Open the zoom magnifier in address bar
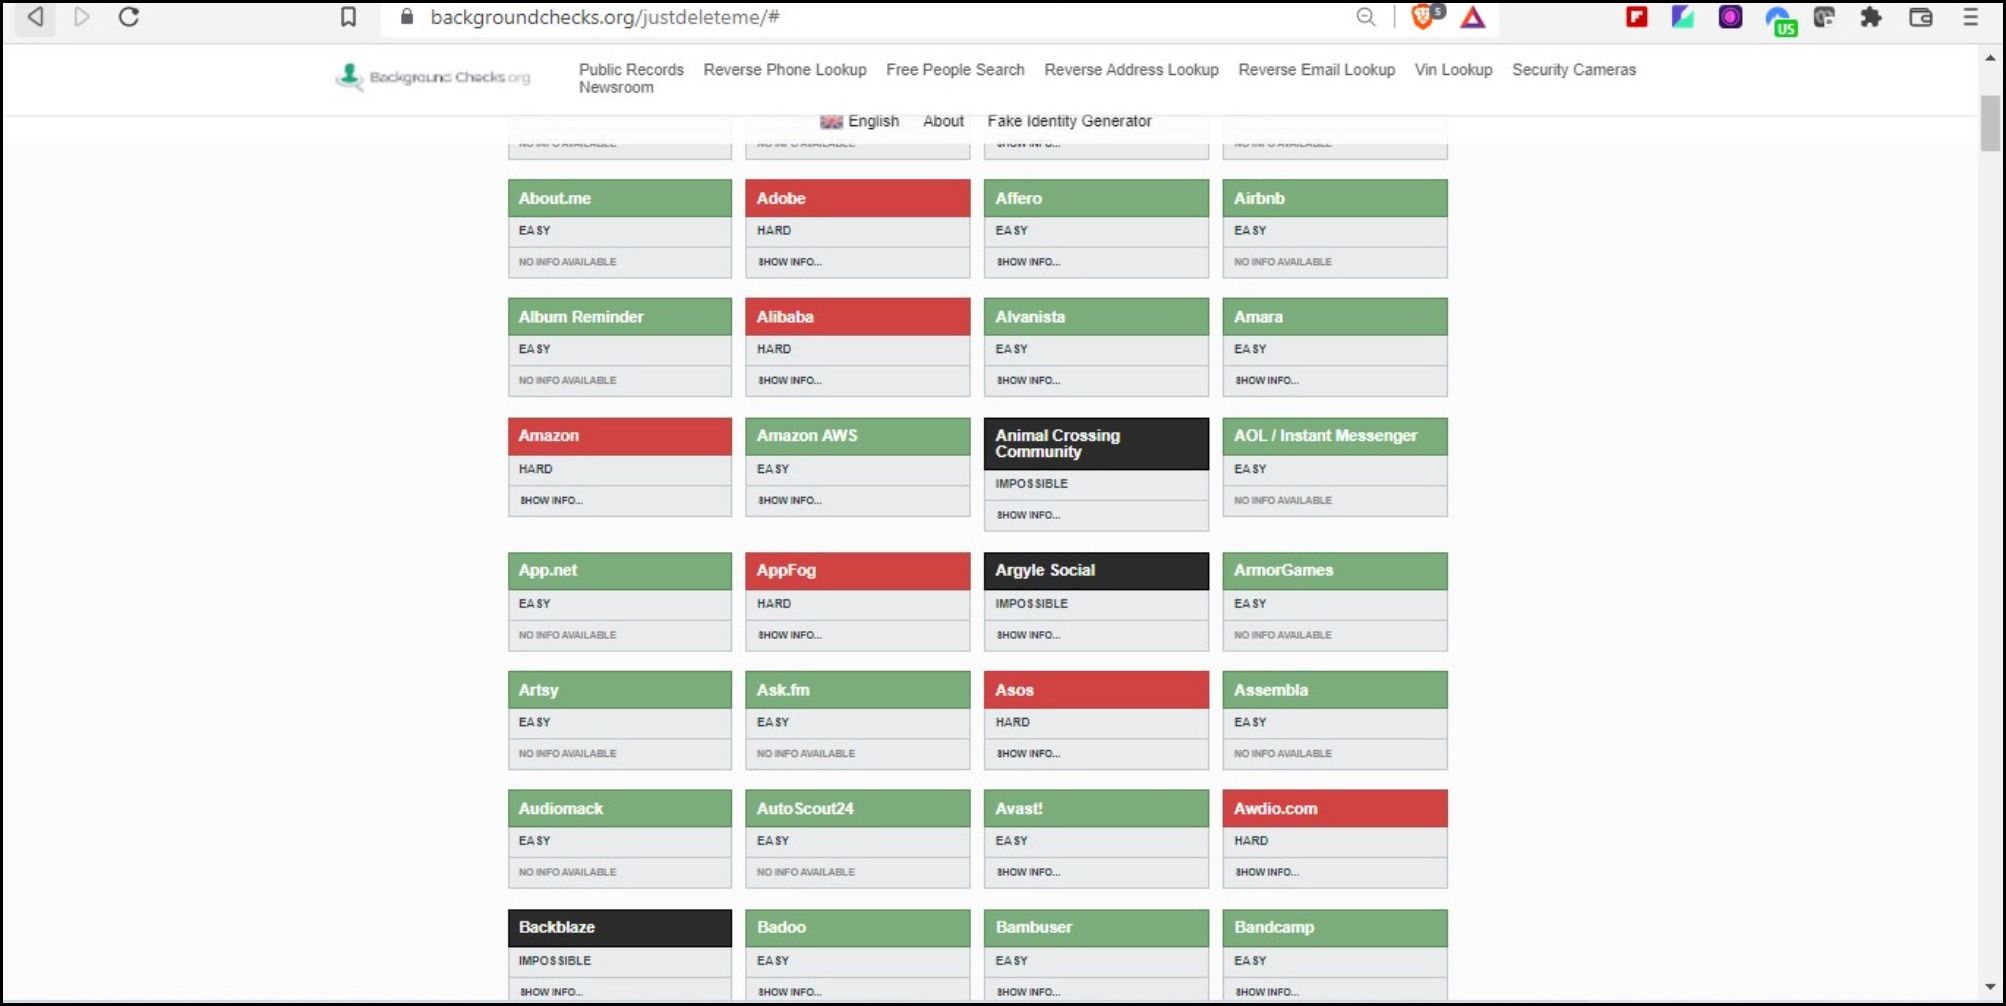 (1366, 17)
